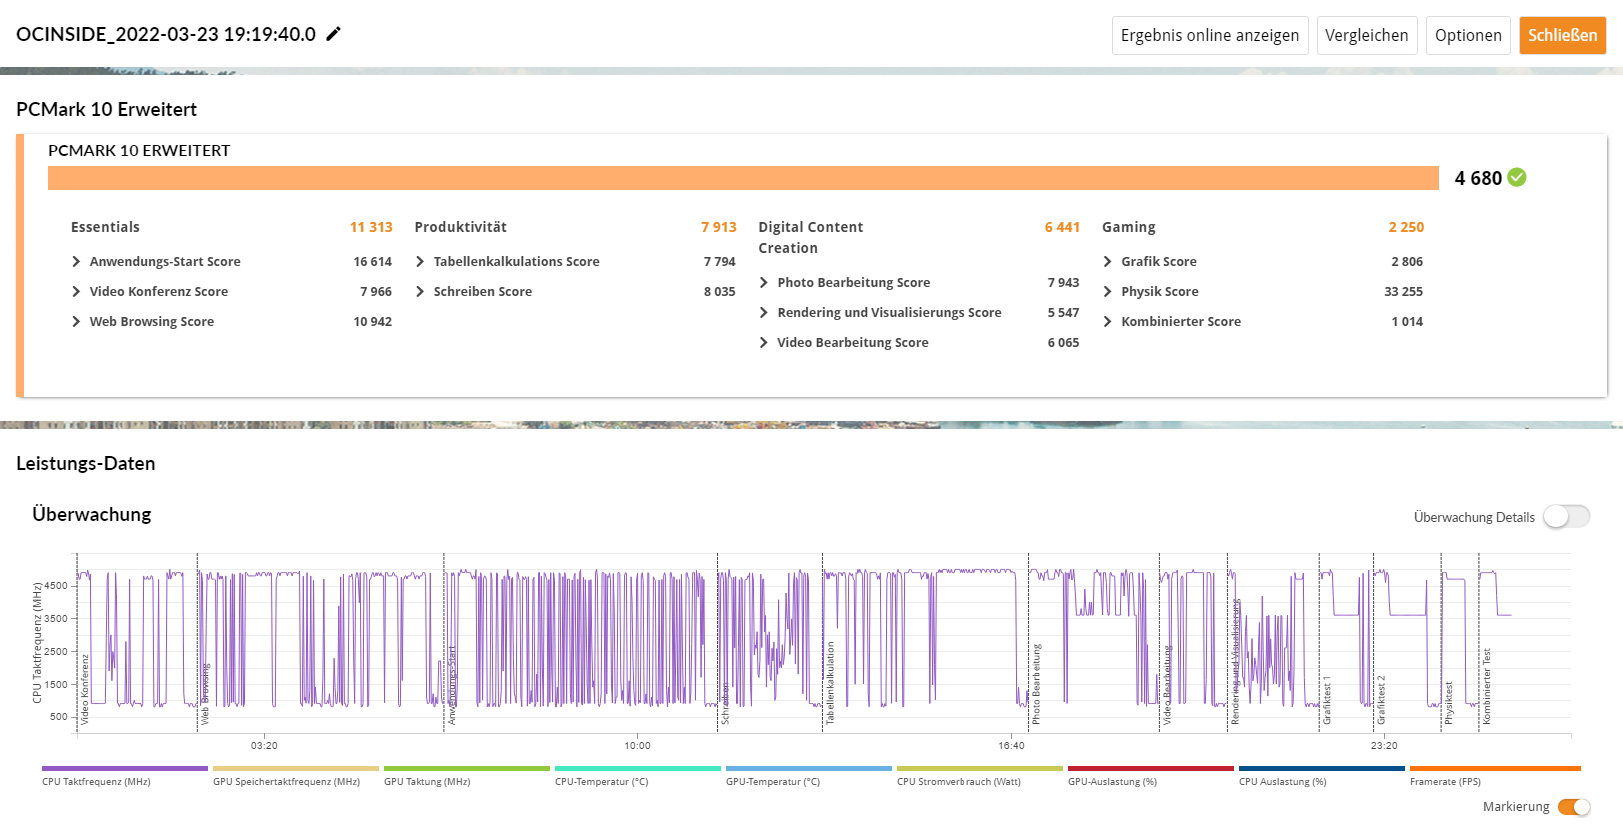Click the Grafiktest 1 chart marker
Image resolution: width=1623 pixels, height=835 pixels.
pos(1328,700)
